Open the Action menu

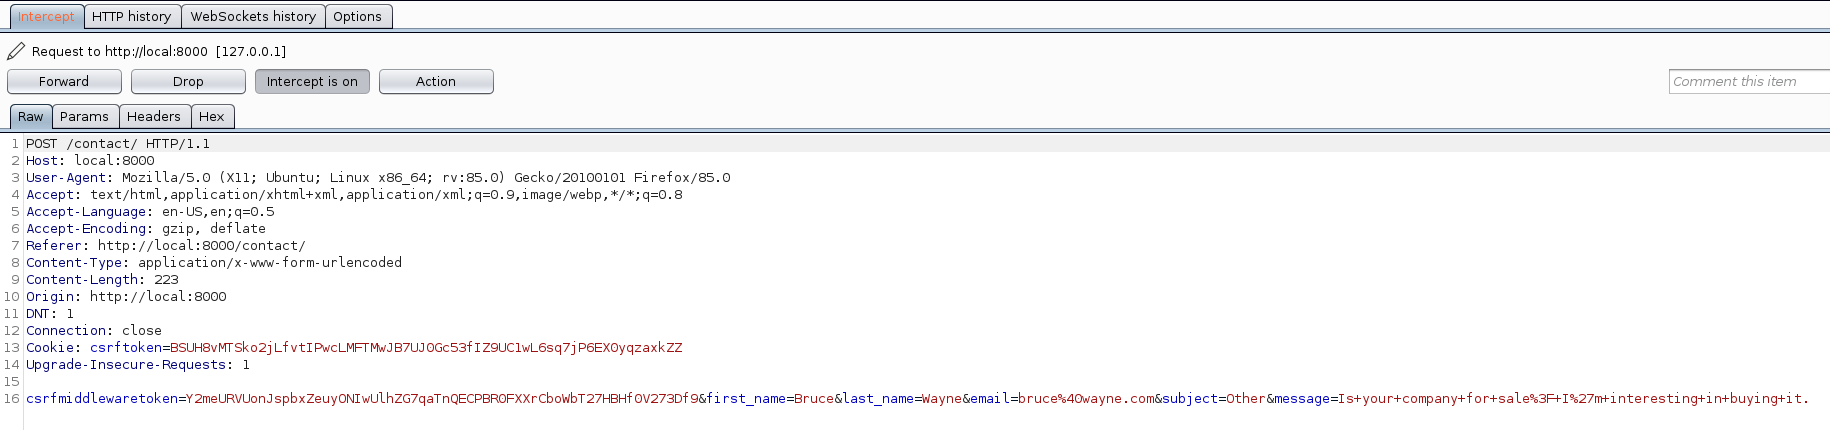point(436,82)
